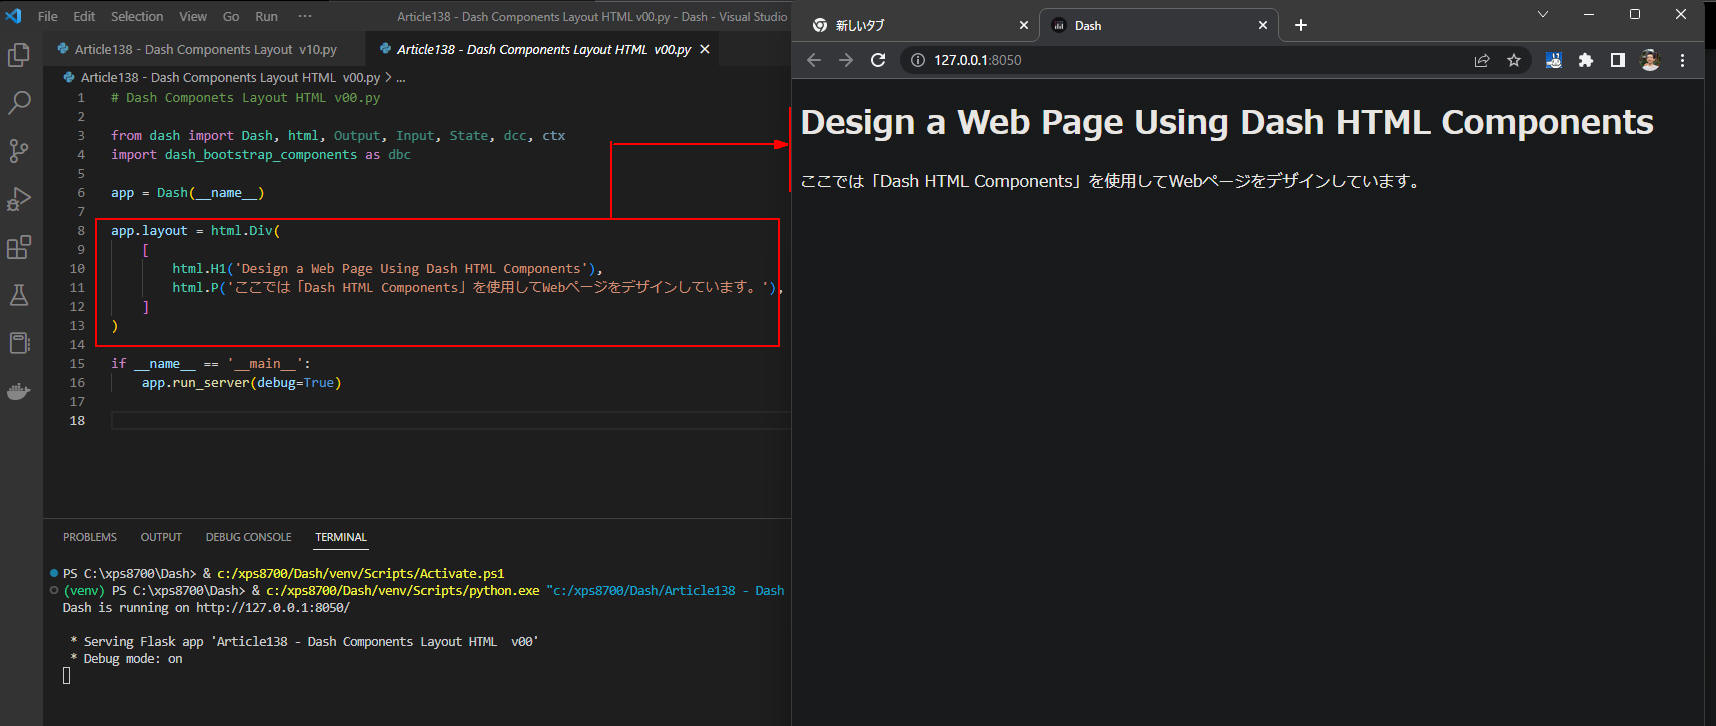This screenshot has width=1716, height=726.
Task: Open the overflow menu in VS Code menu bar
Action: [305, 16]
